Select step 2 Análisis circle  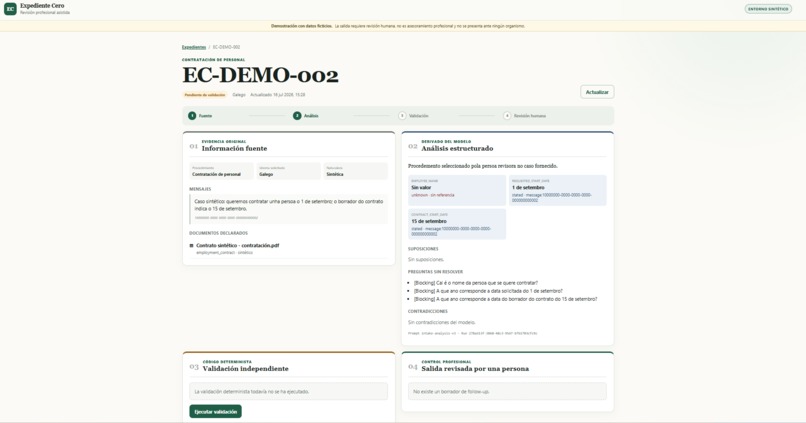[297, 116]
